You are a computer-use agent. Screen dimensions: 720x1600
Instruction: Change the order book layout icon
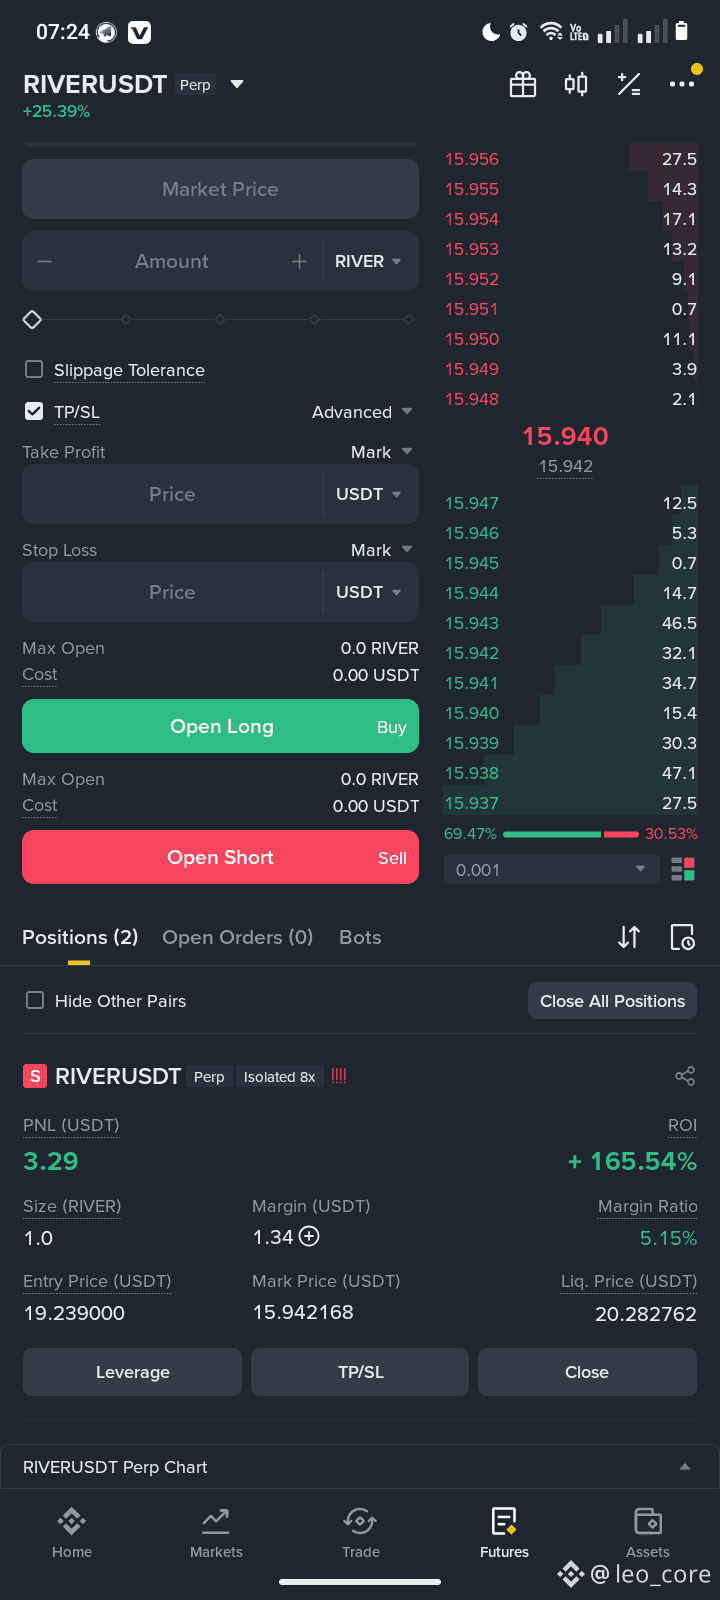tap(683, 870)
